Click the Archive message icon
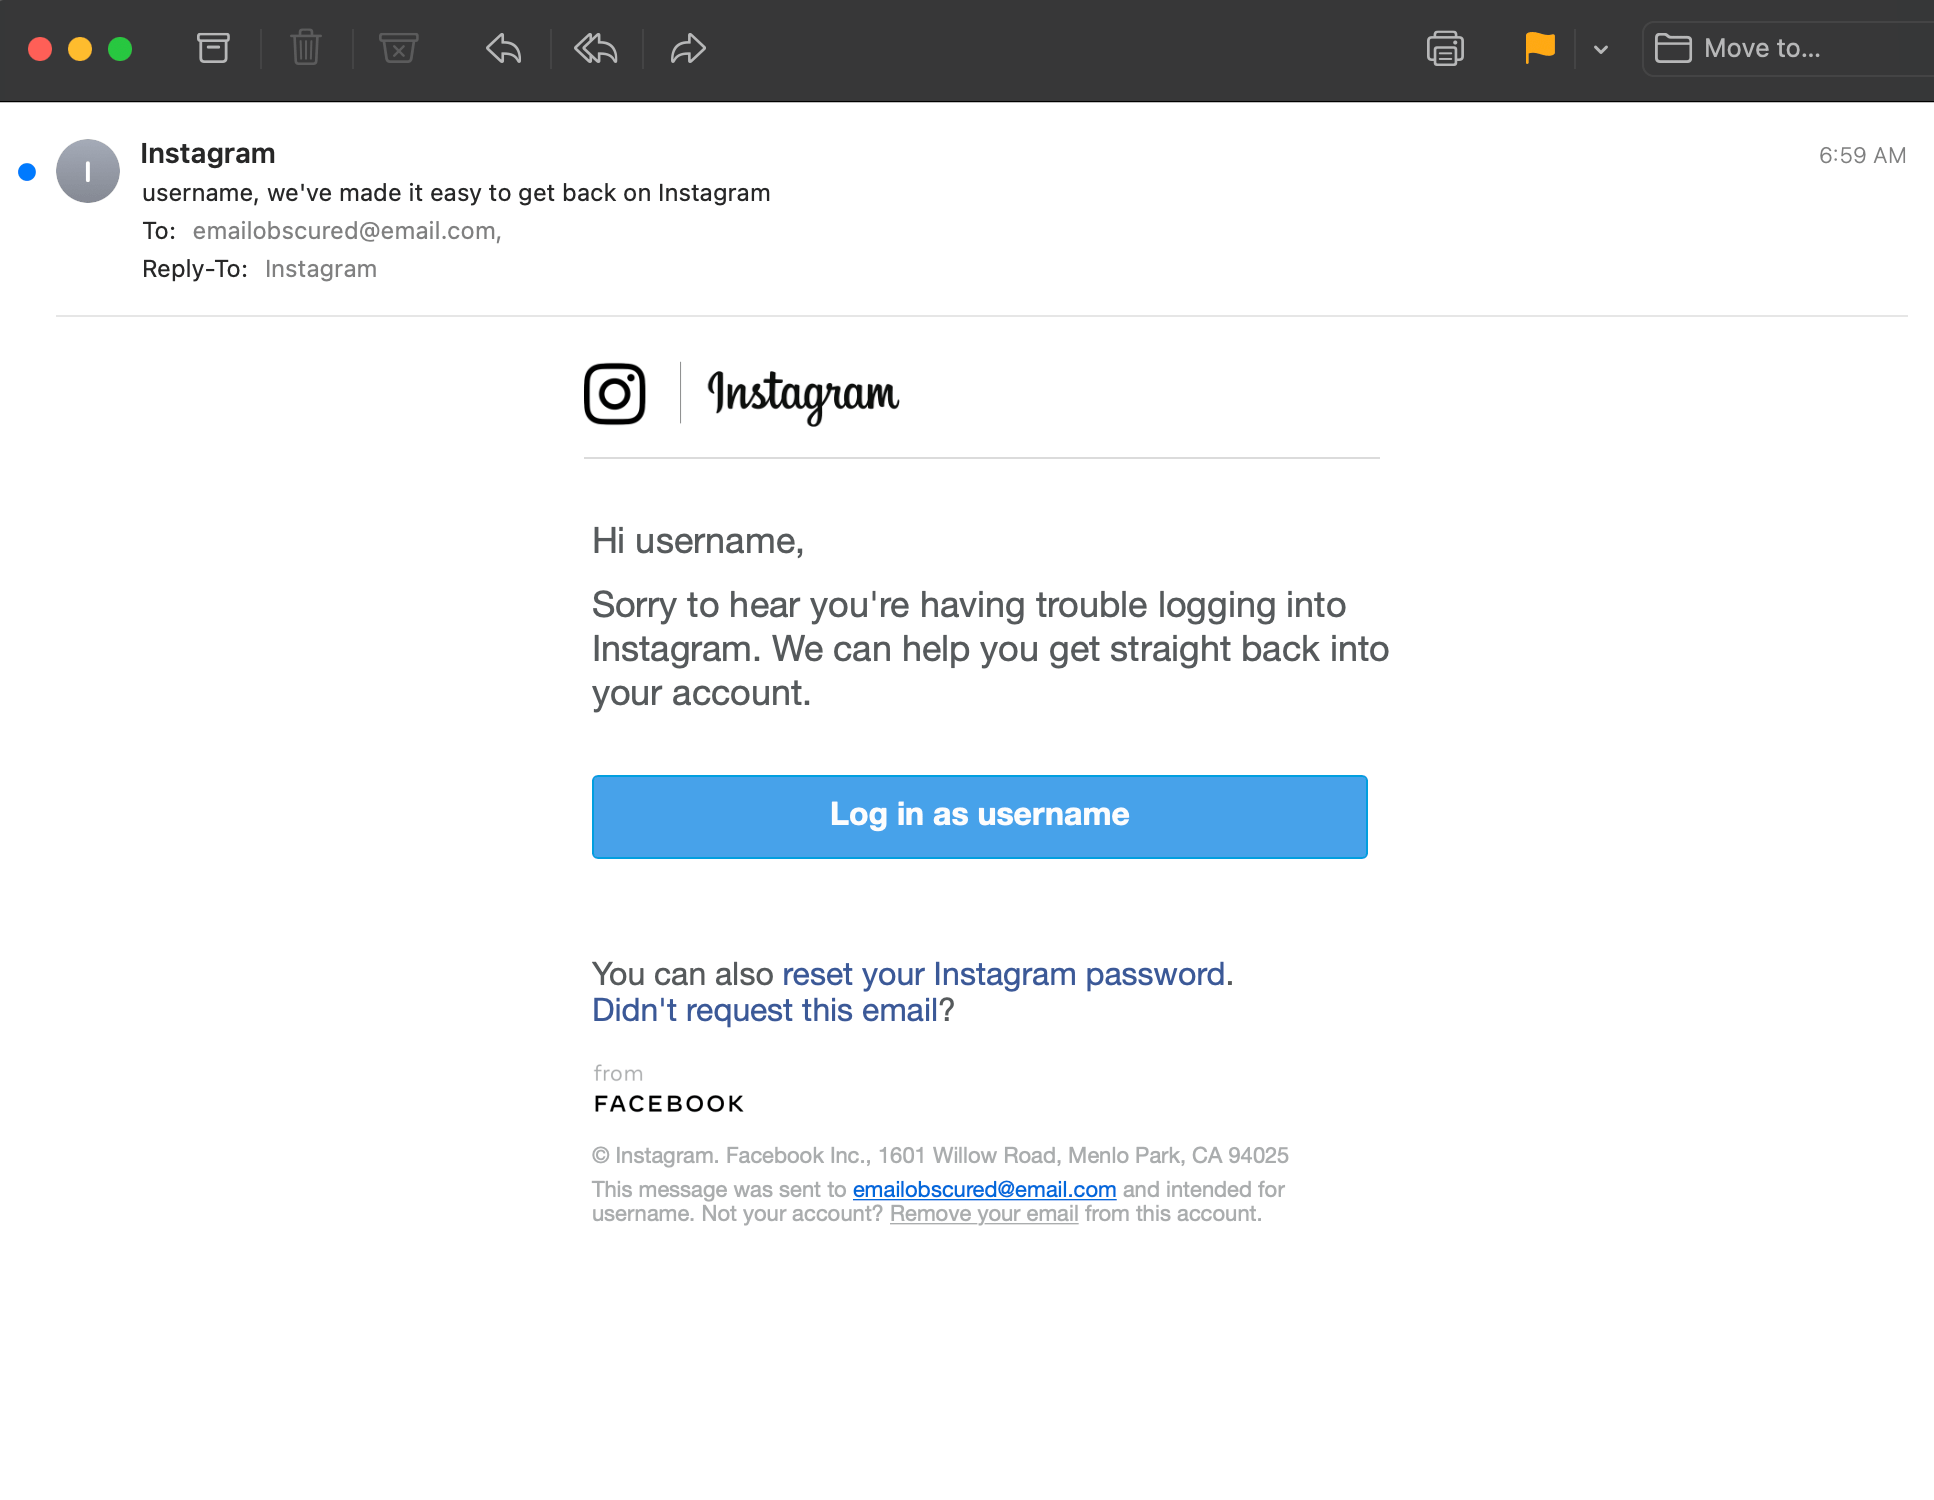The width and height of the screenshot is (1934, 1500). (213, 48)
